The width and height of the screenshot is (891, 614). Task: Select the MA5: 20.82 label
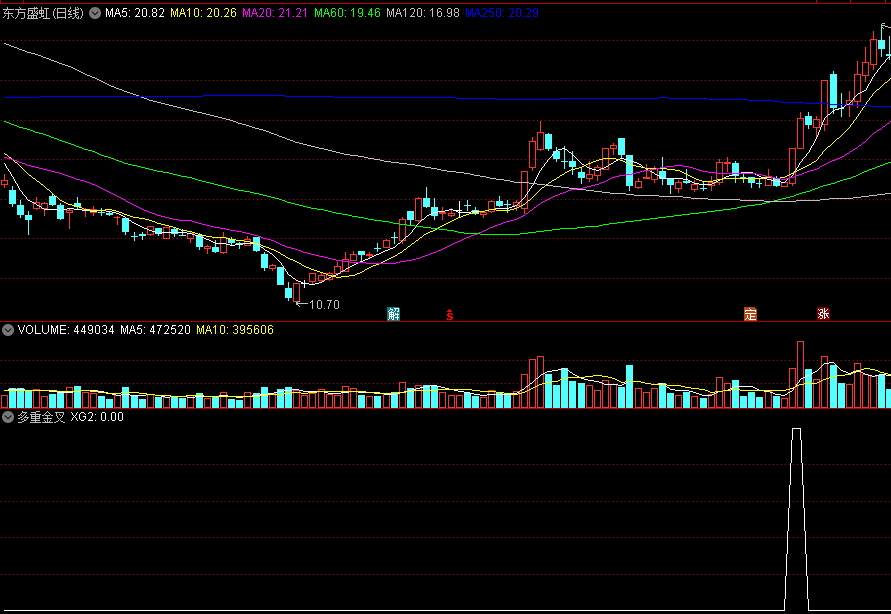135,12
